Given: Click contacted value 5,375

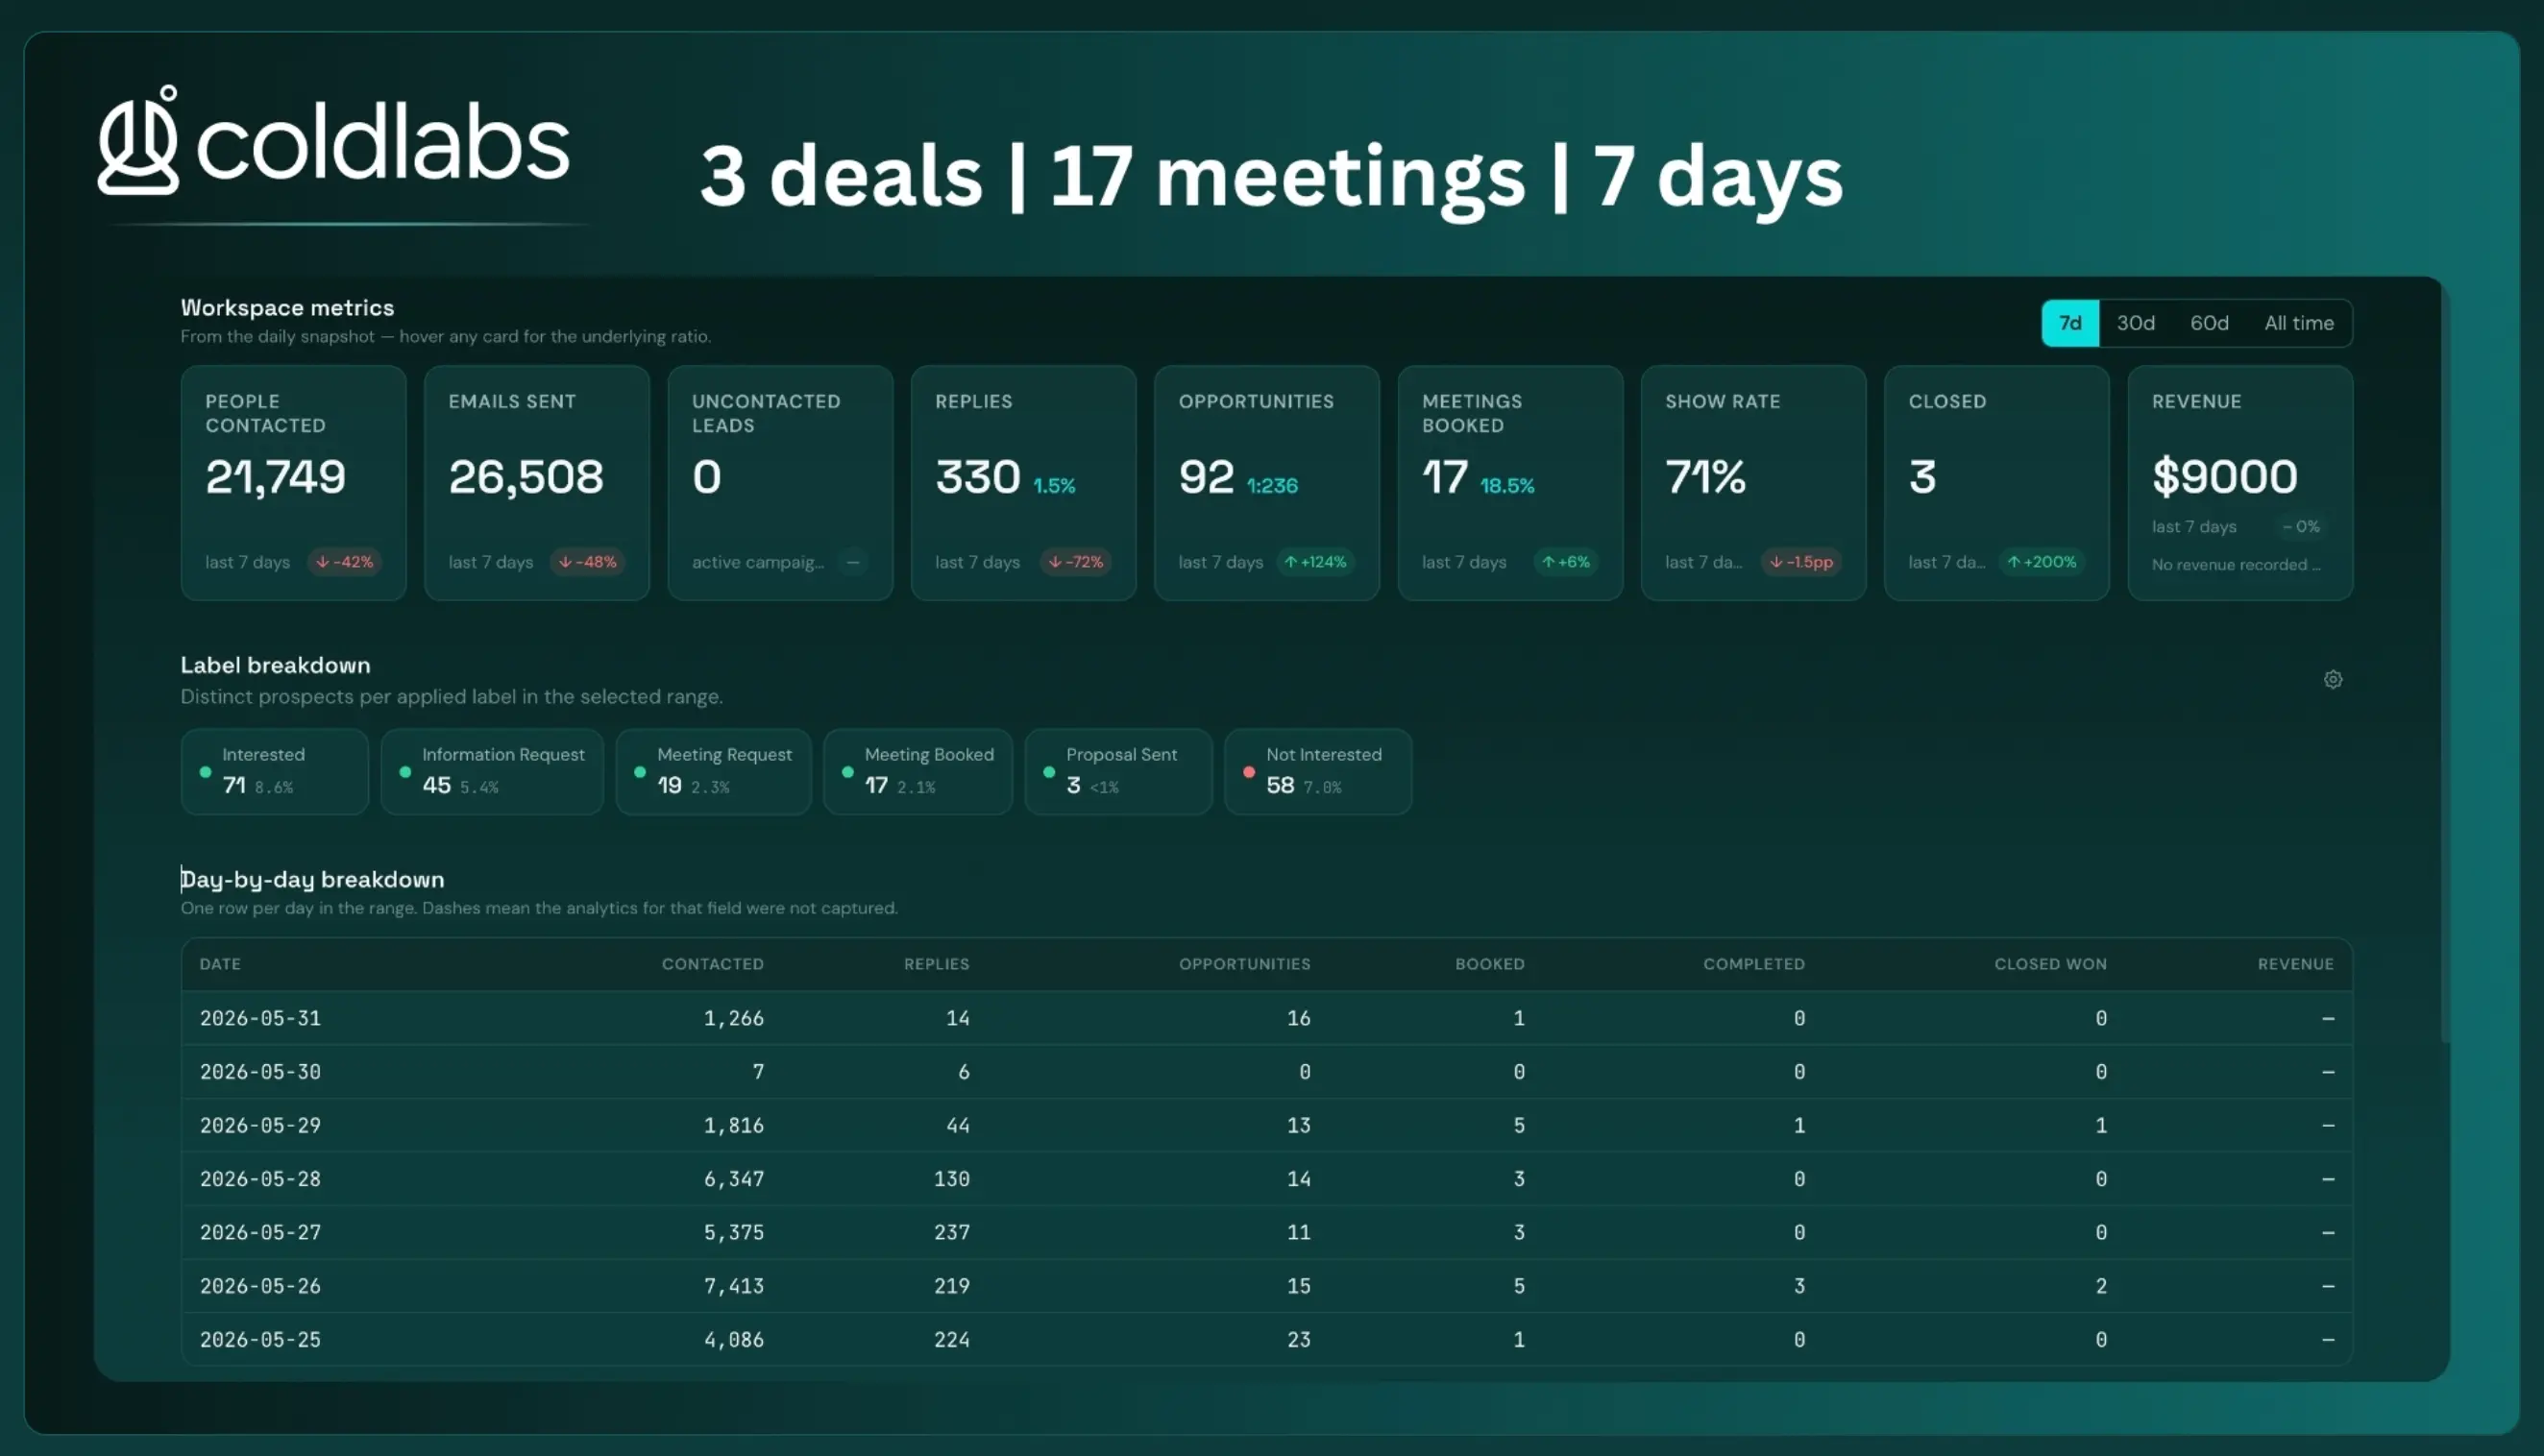Looking at the screenshot, I should point(733,1232).
